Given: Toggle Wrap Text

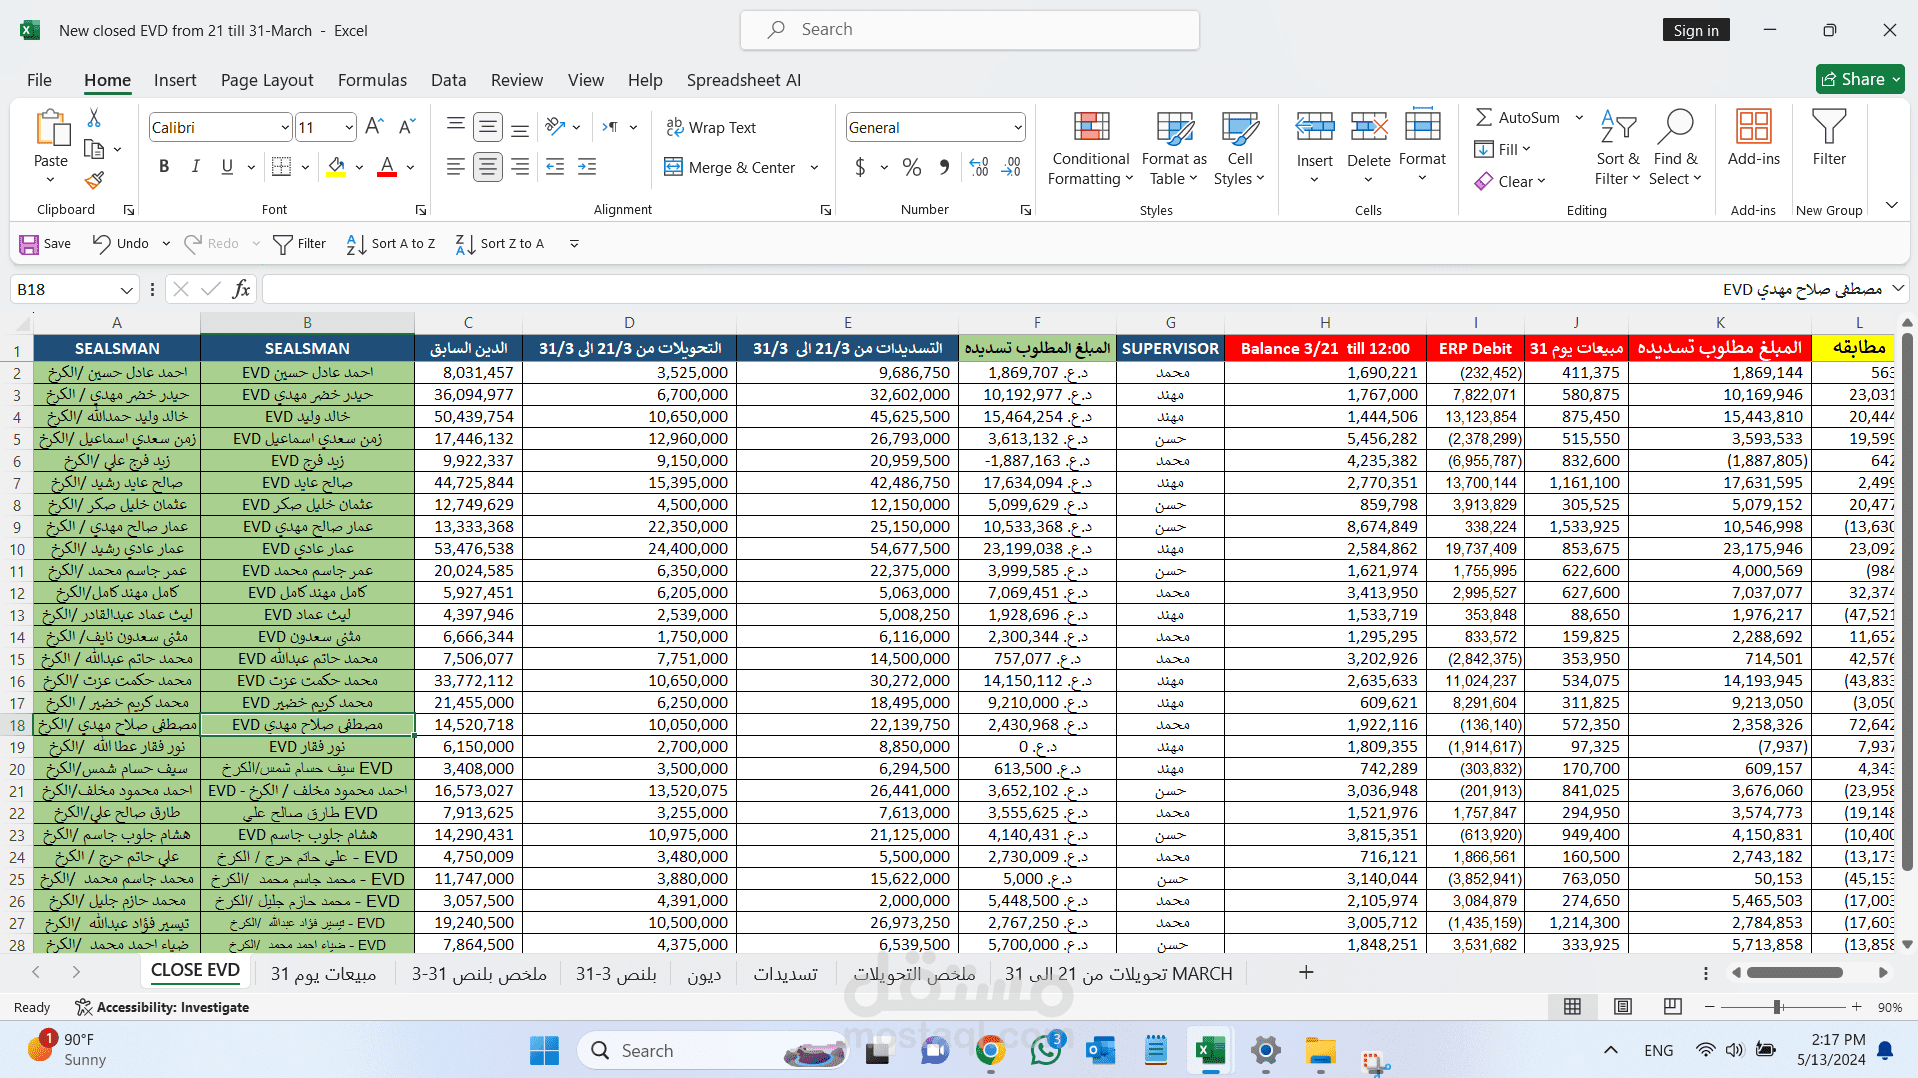Looking at the screenshot, I should click(x=711, y=127).
